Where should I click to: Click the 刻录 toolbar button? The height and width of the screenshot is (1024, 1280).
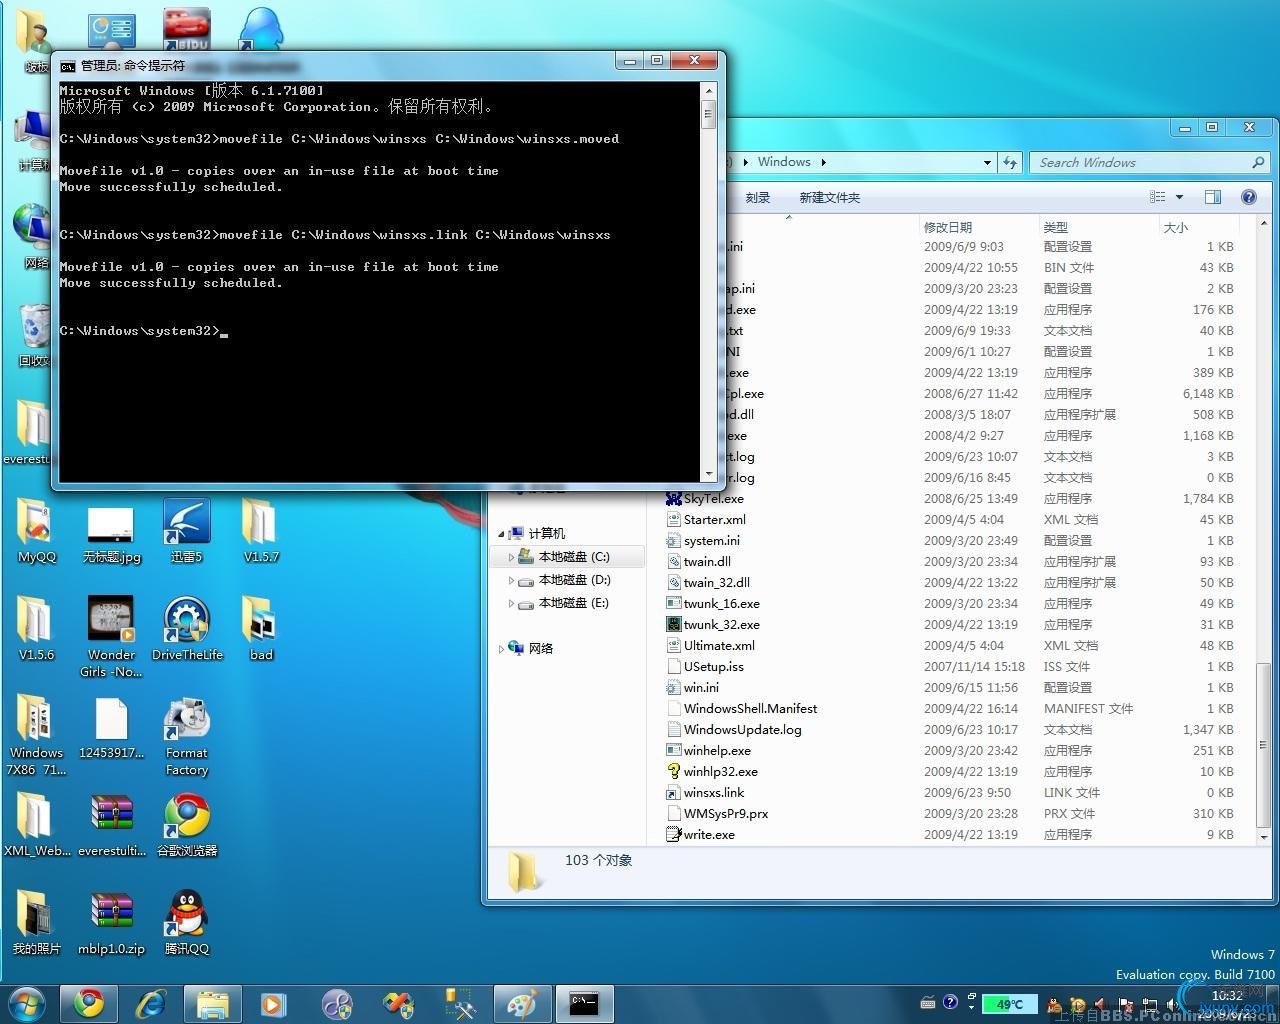(757, 197)
